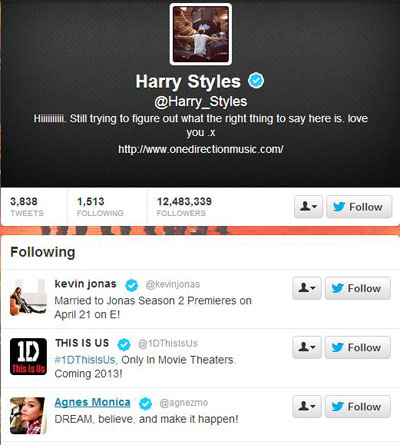Click kevin jonas's verified badge icon
The height and width of the screenshot is (445, 400).
click(131, 285)
